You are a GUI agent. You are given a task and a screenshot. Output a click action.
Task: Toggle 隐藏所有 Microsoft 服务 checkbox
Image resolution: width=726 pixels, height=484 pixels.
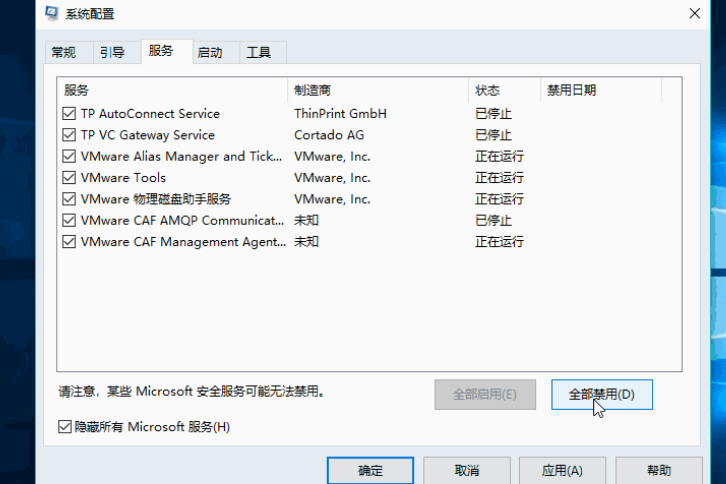click(x=66, y=427)
